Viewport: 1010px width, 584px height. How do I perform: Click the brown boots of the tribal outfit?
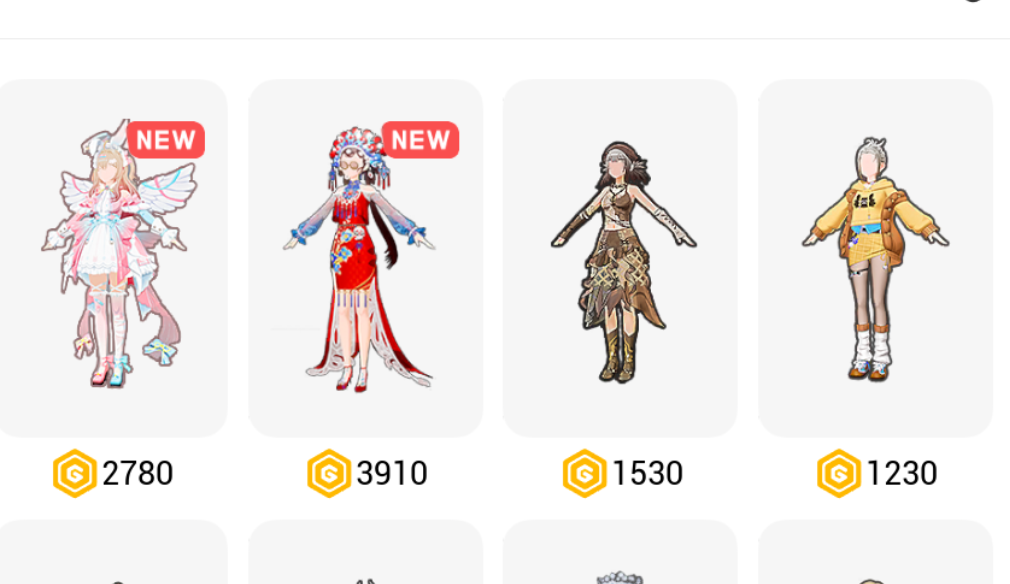pyautogui.click(x=620, y=355)
